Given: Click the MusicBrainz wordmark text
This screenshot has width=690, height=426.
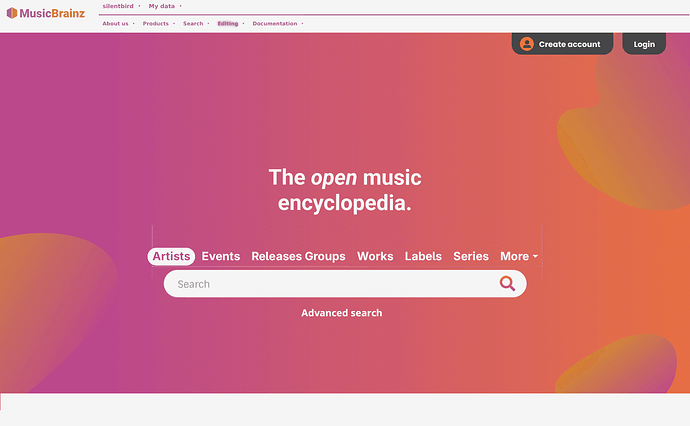Looking at the screenshot, I should click(x=52, y=13).
